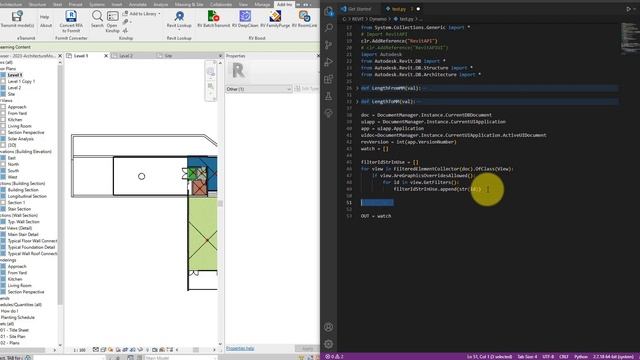The height and width of the screenshot is (360, 640).
Task: Select the Kitchen 3D view item
Action: (x=15, y=120)
